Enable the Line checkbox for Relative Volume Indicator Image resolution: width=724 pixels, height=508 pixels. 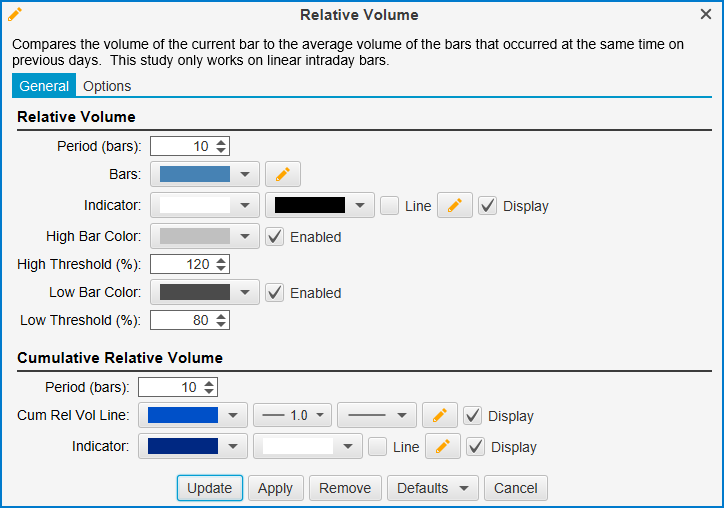click(x=390, y=206)
